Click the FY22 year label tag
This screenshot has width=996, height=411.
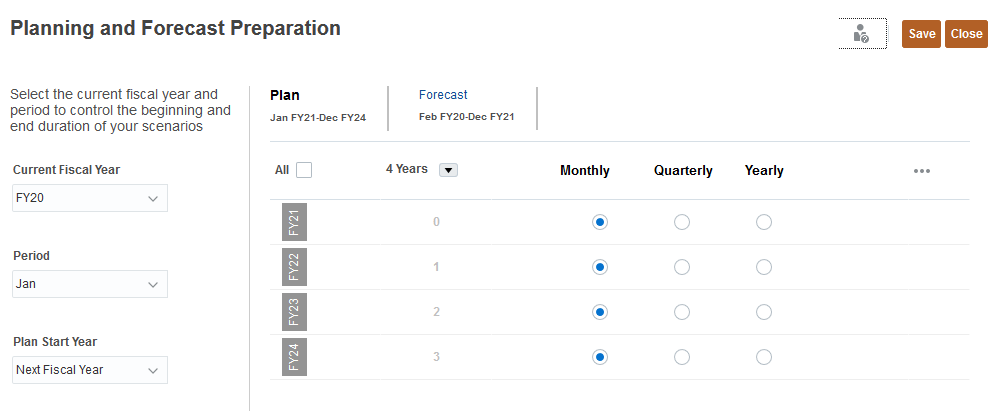(x=294, y=267)
